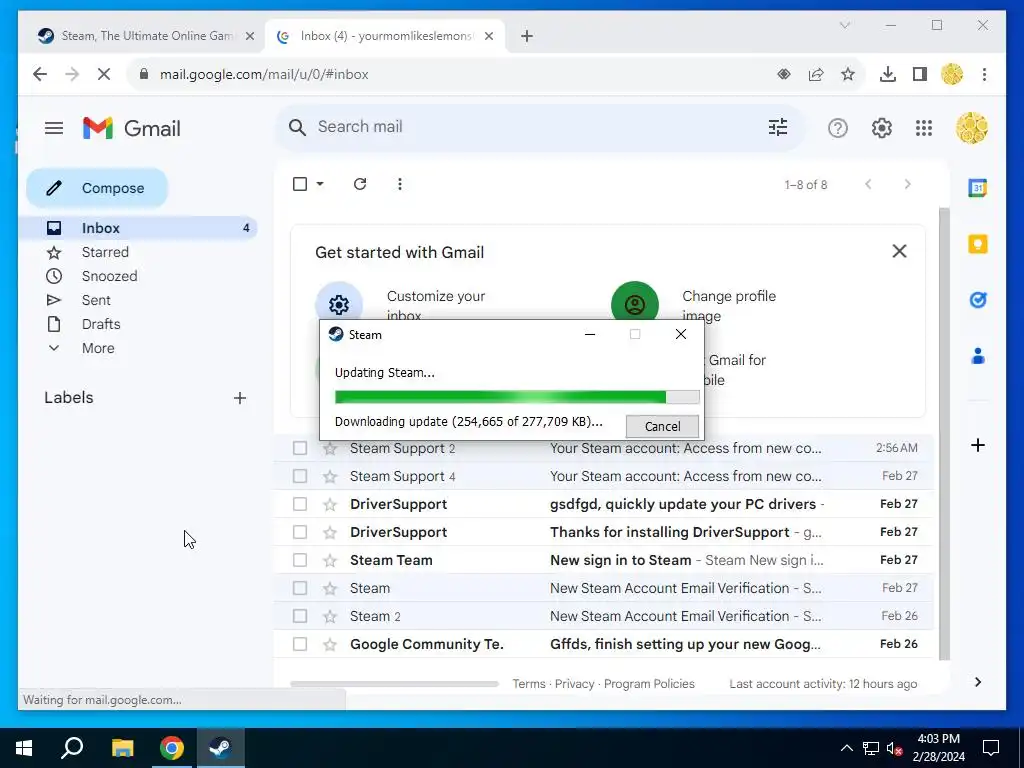Open Google apps grid icon
This screenshot has height=768, width=1024.
923,128
